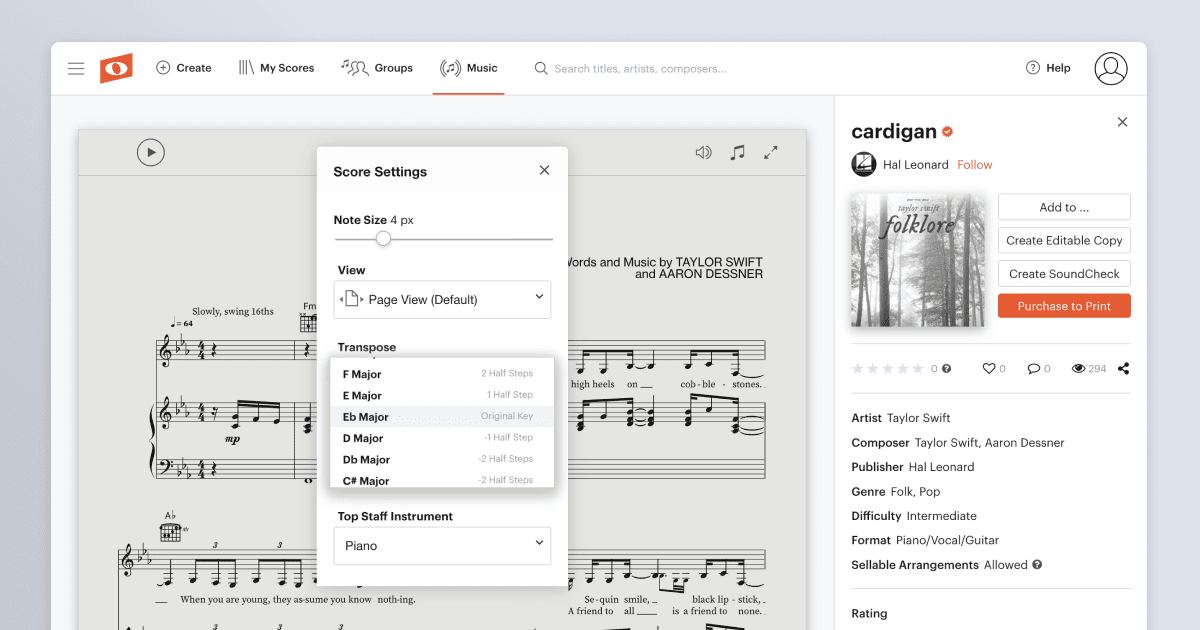Close the Score Settings dialog
This screenshot has width=1200, height=630.
click(x=544, y=170)
